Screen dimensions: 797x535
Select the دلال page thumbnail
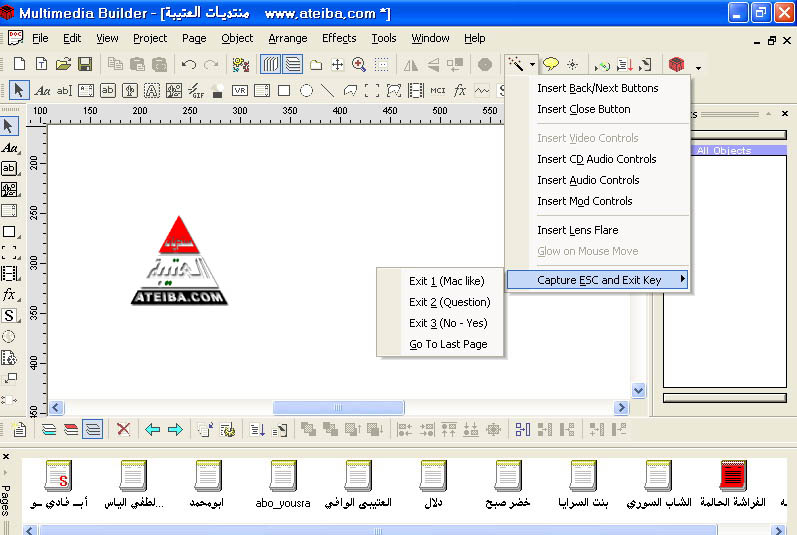(433, 484)
